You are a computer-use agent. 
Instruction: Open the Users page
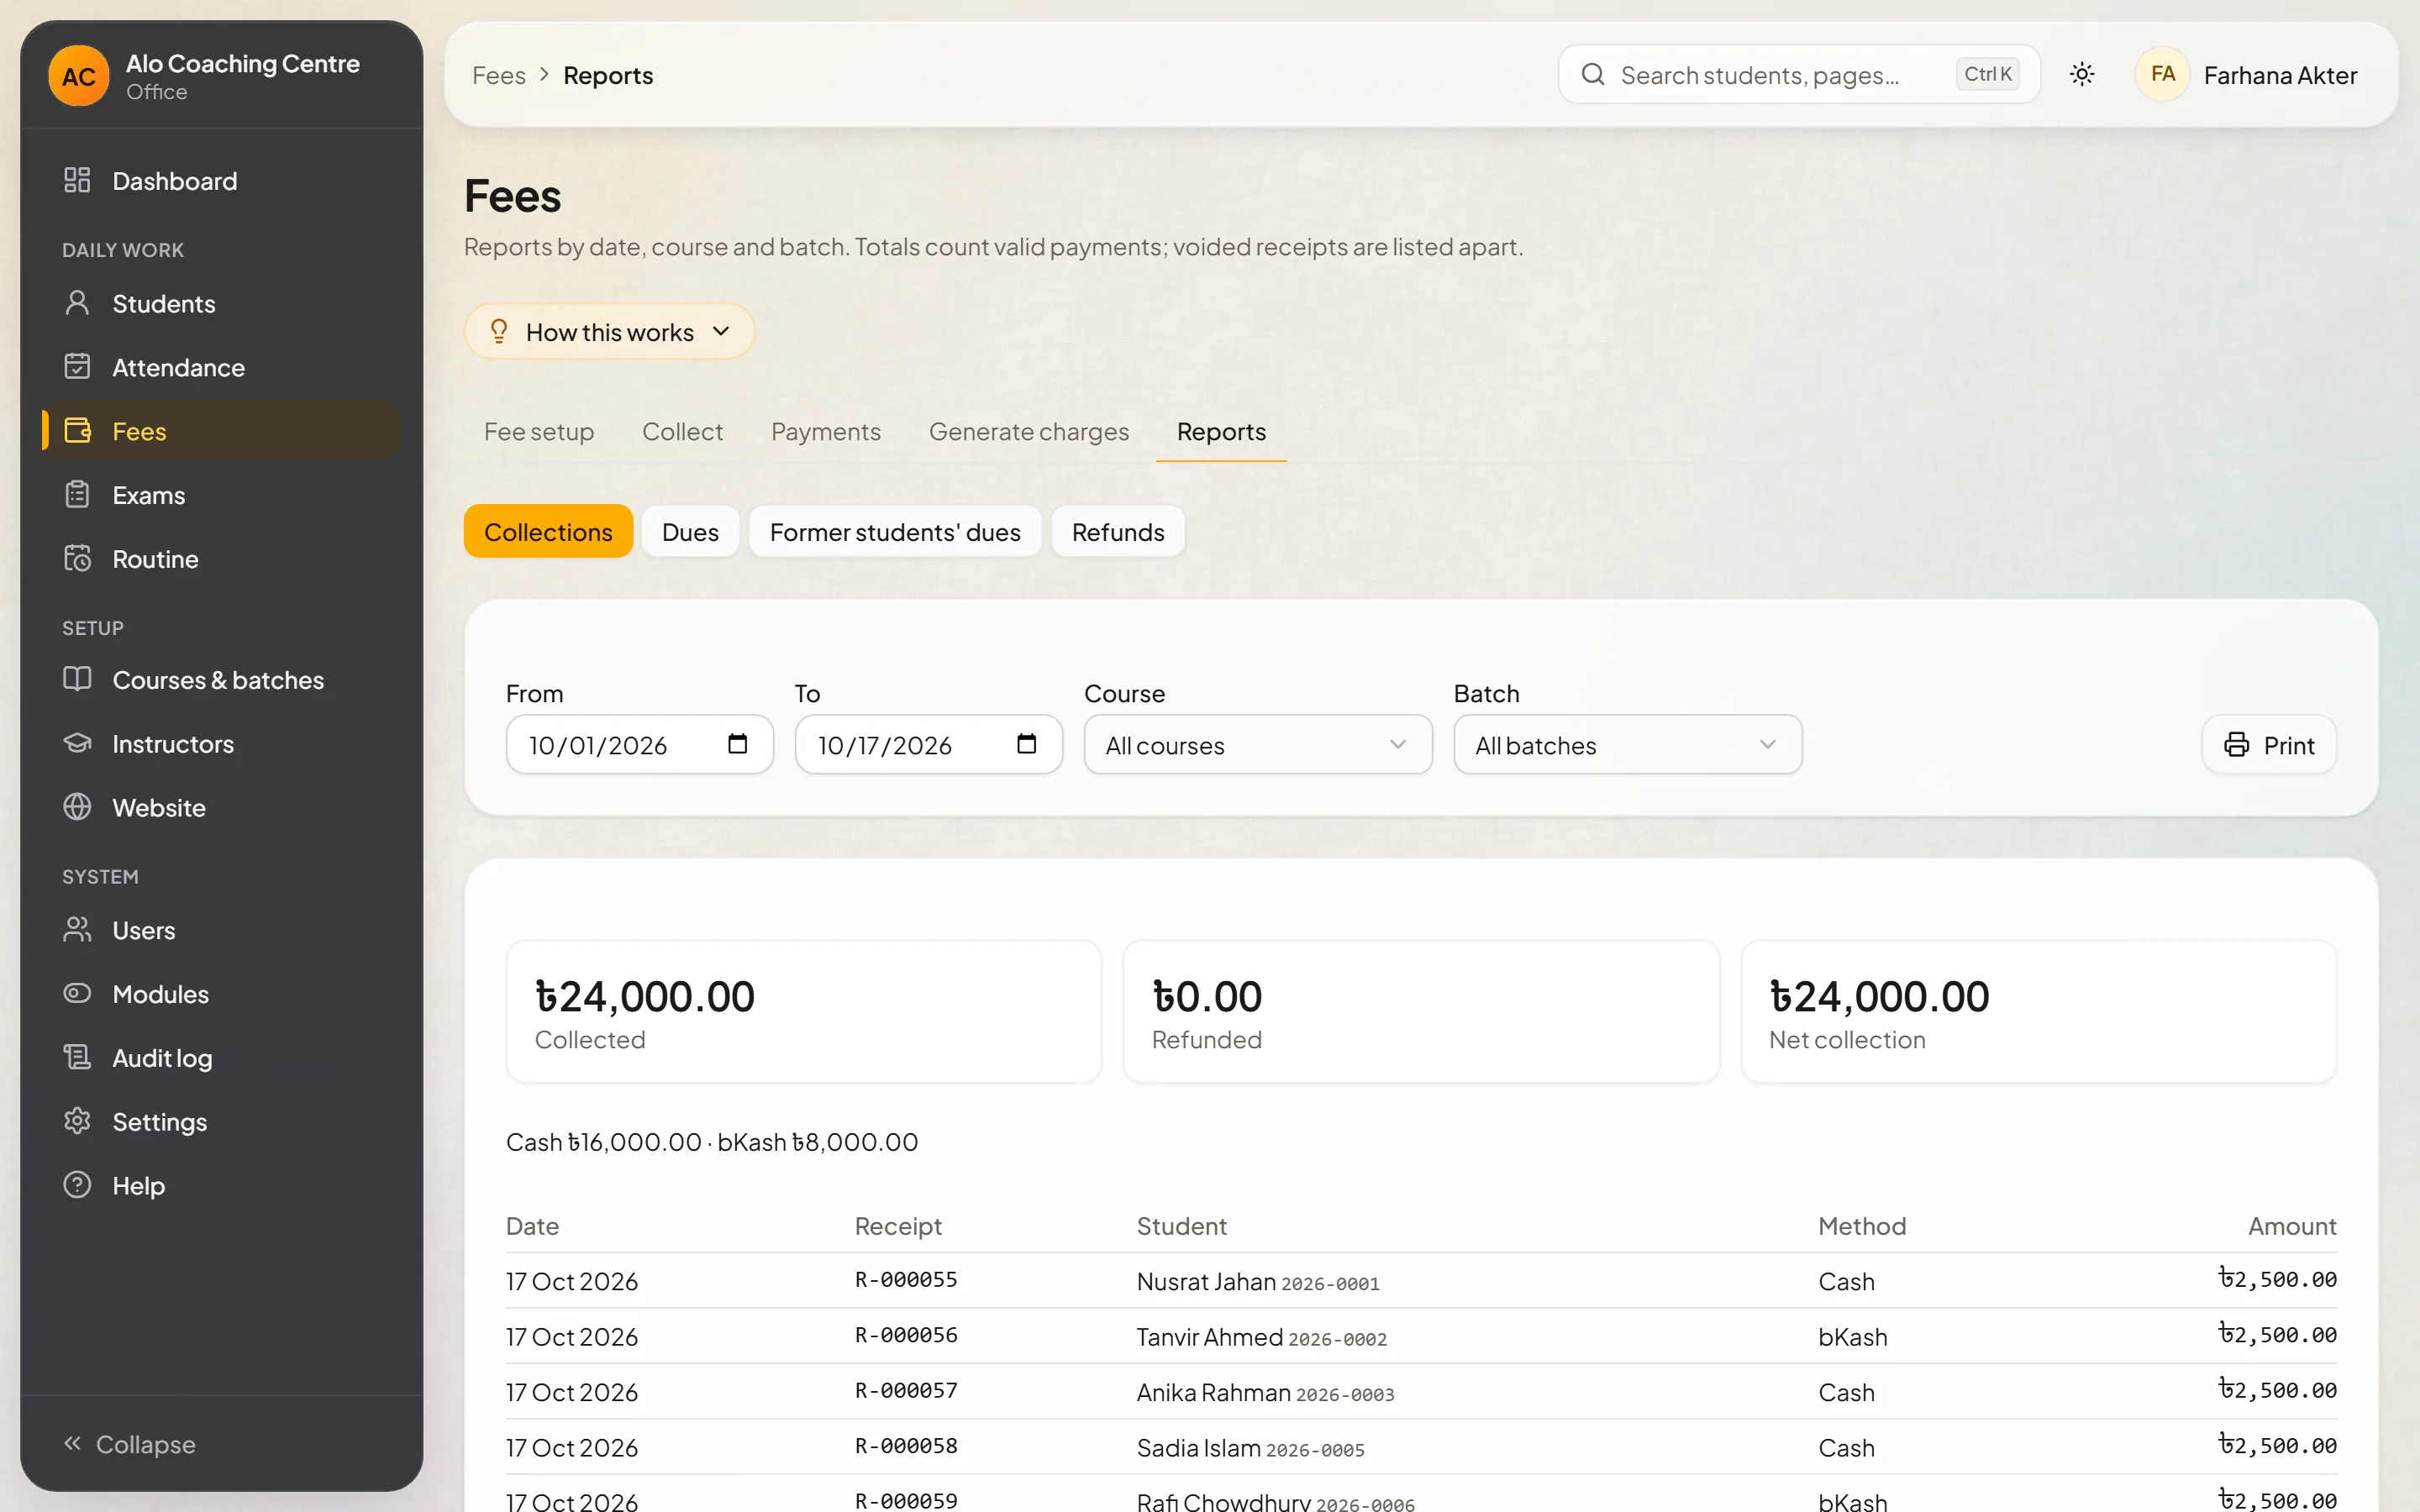[x=221, y=930]
